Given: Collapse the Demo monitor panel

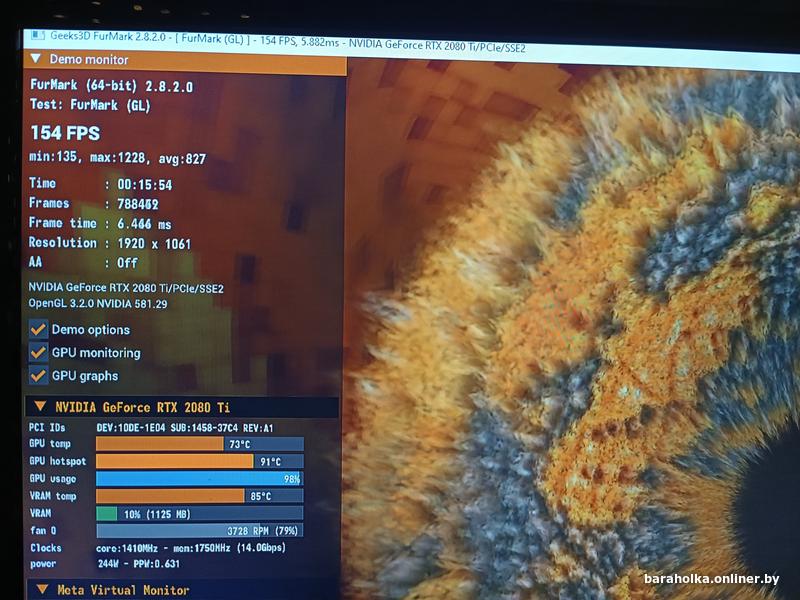Looking at the screenshot, I should point(36,60).
